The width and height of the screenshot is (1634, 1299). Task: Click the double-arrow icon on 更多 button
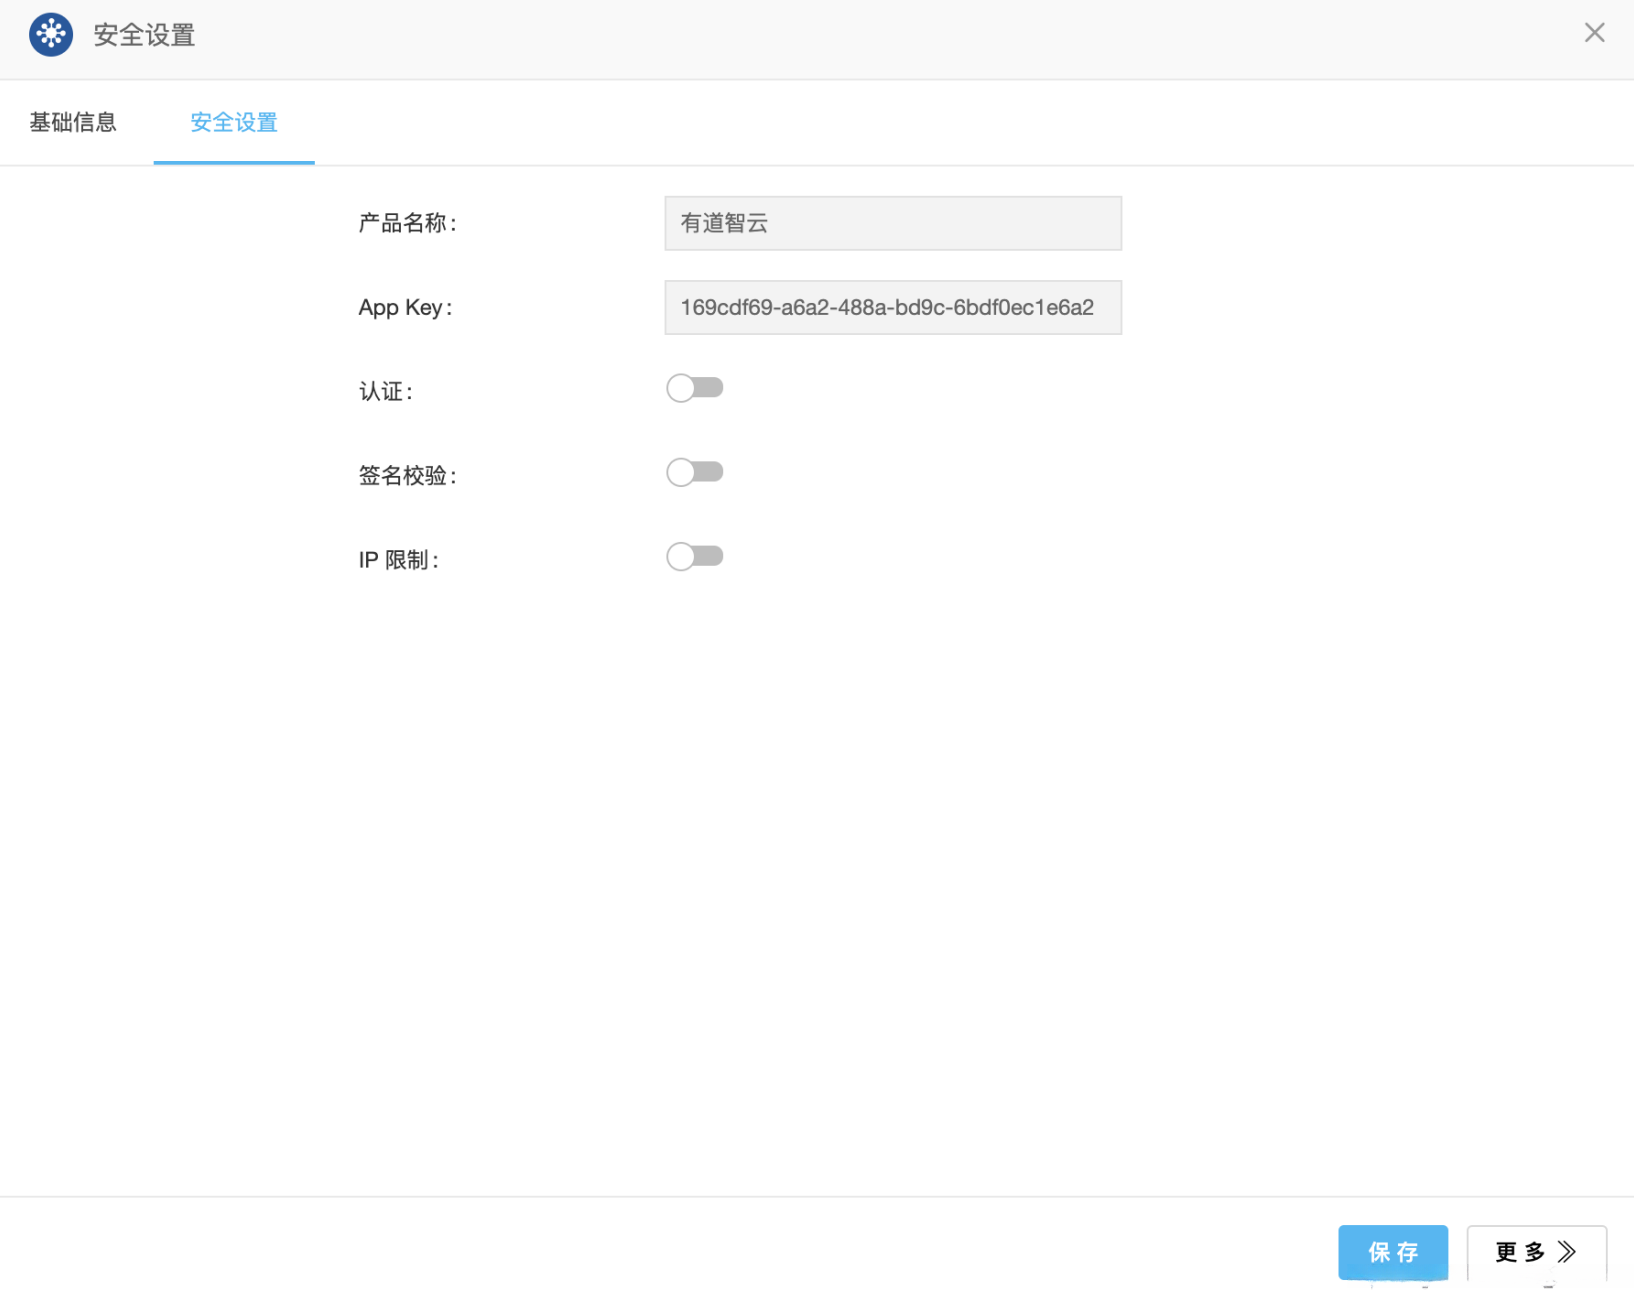coord(1567,1251)
